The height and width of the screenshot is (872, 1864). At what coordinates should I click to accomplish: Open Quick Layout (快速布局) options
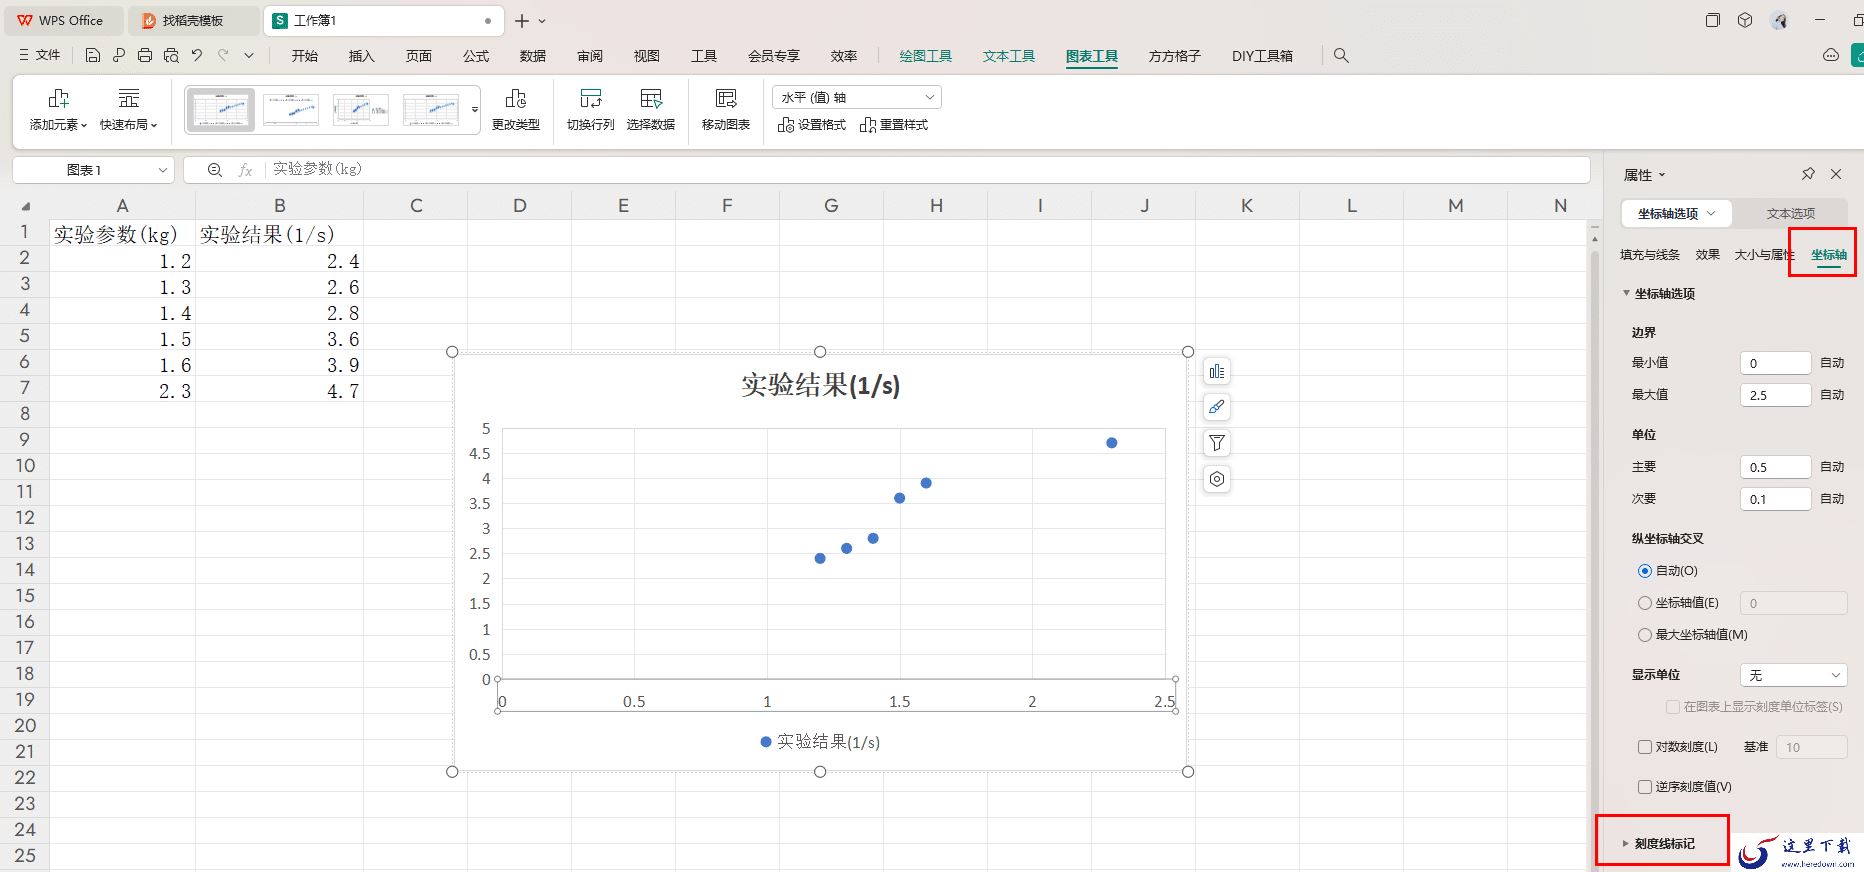click(x=128, y=110)
